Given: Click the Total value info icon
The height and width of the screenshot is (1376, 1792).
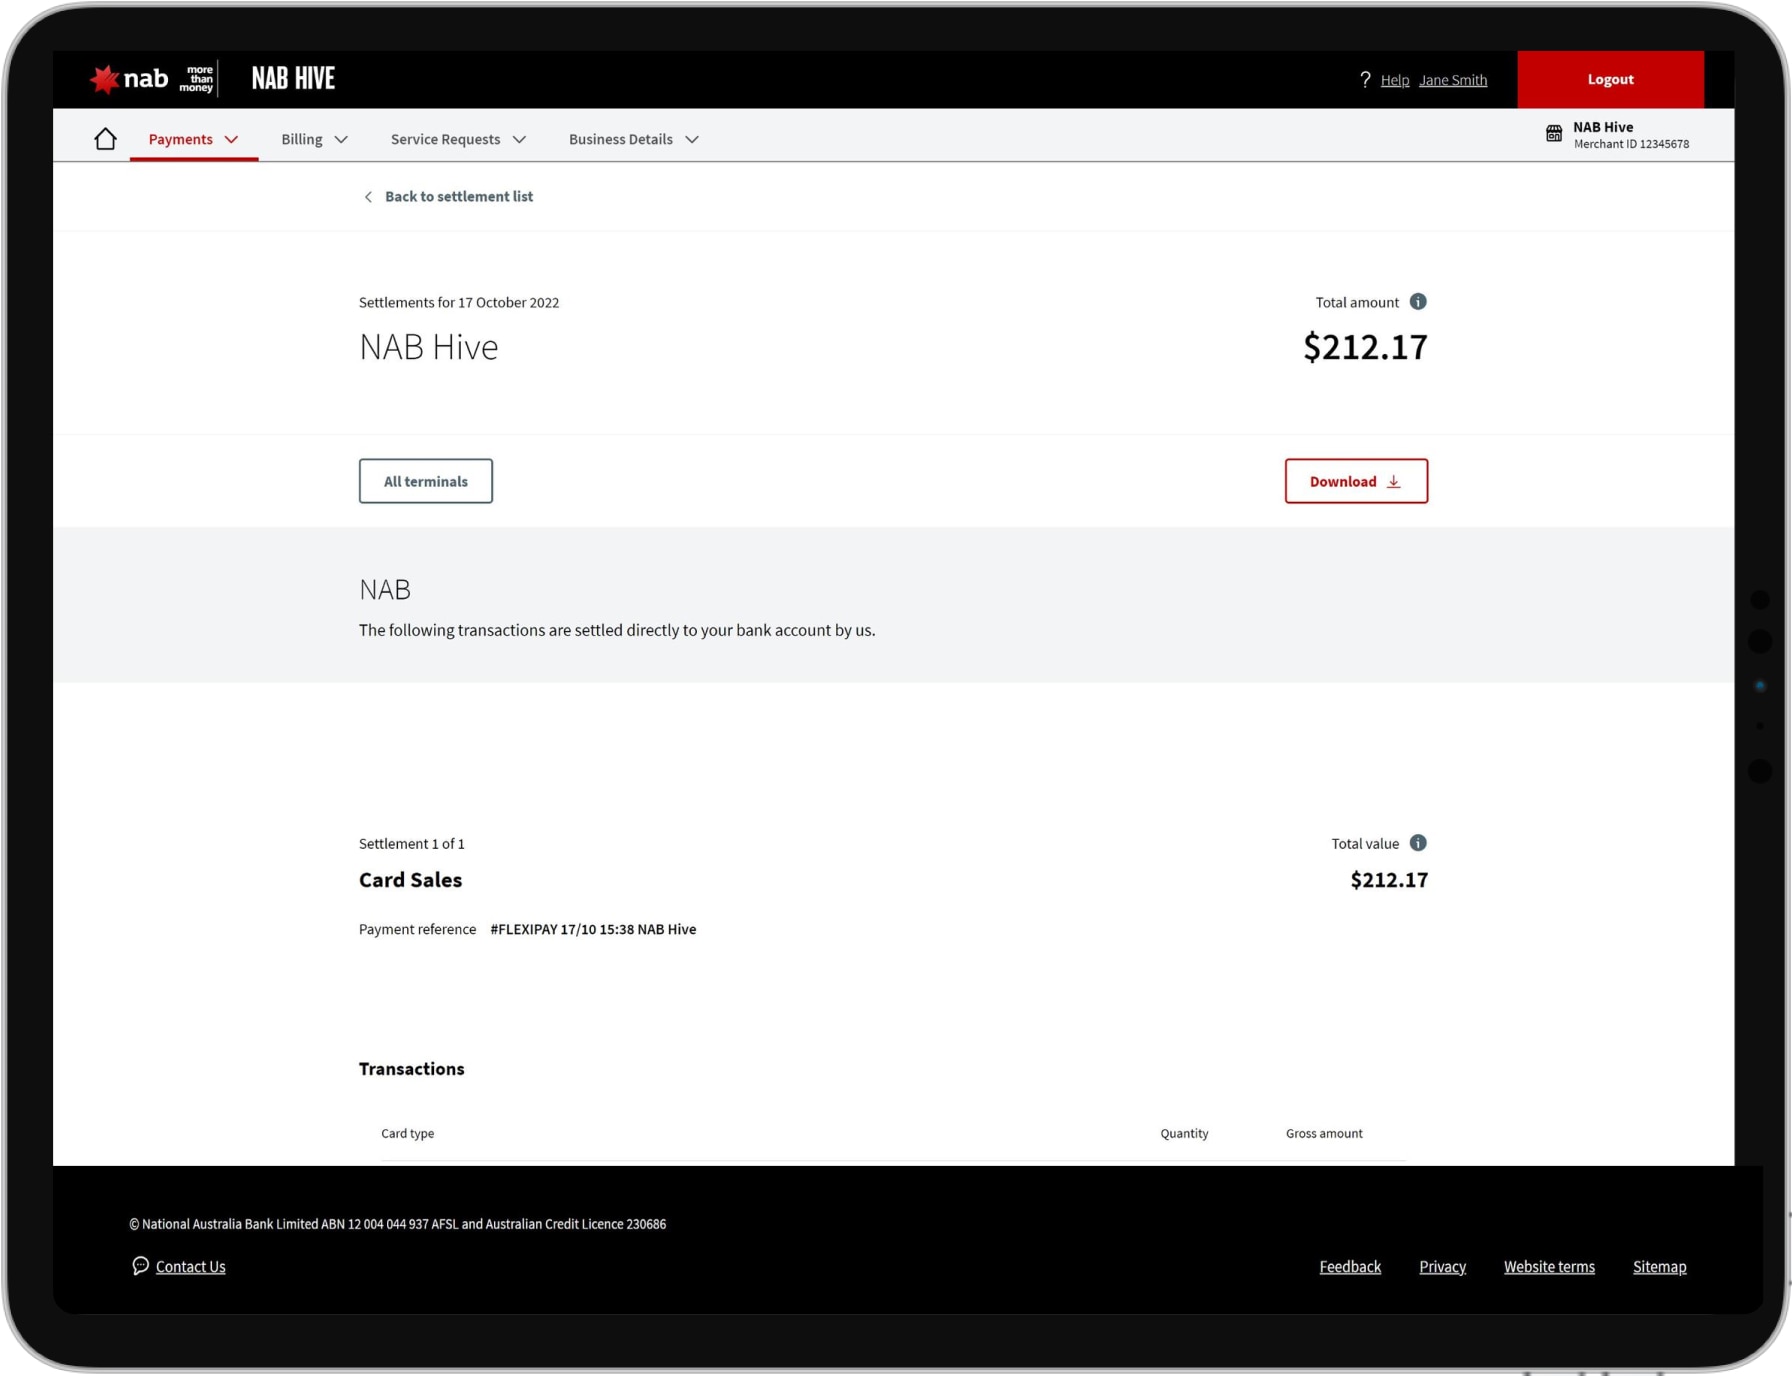Looking at the screenshot, I should [x=1418, y=843].
